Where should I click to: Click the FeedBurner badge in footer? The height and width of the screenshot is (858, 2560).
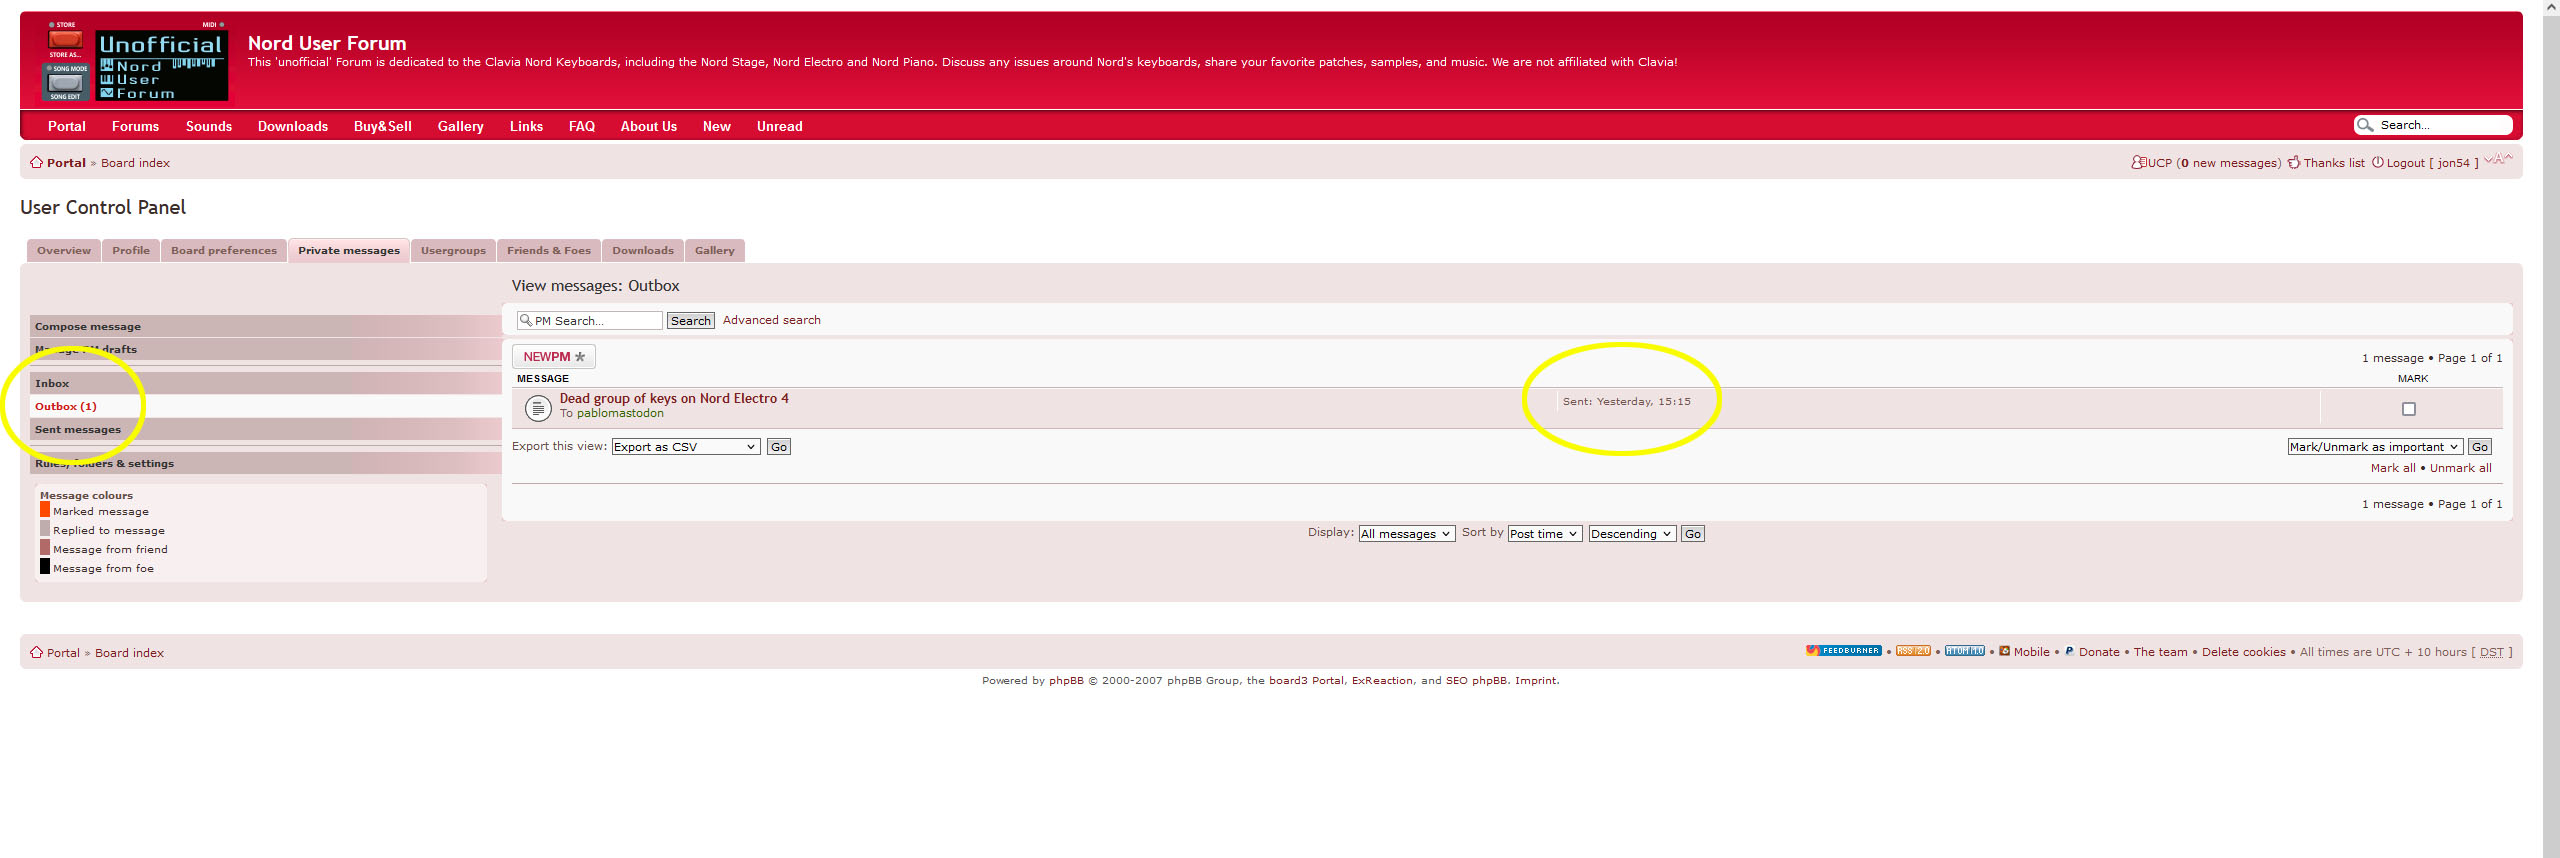[x=1843, y=651]
